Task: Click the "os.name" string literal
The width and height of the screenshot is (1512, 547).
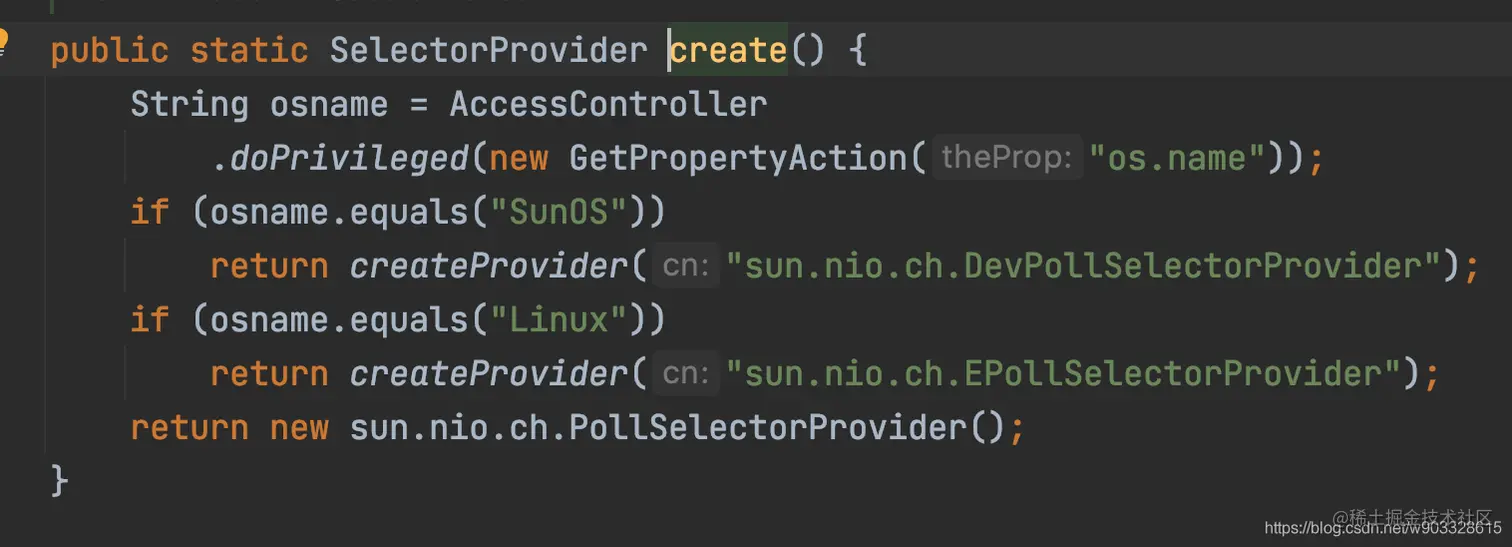Action: [x=1179, y=158]
